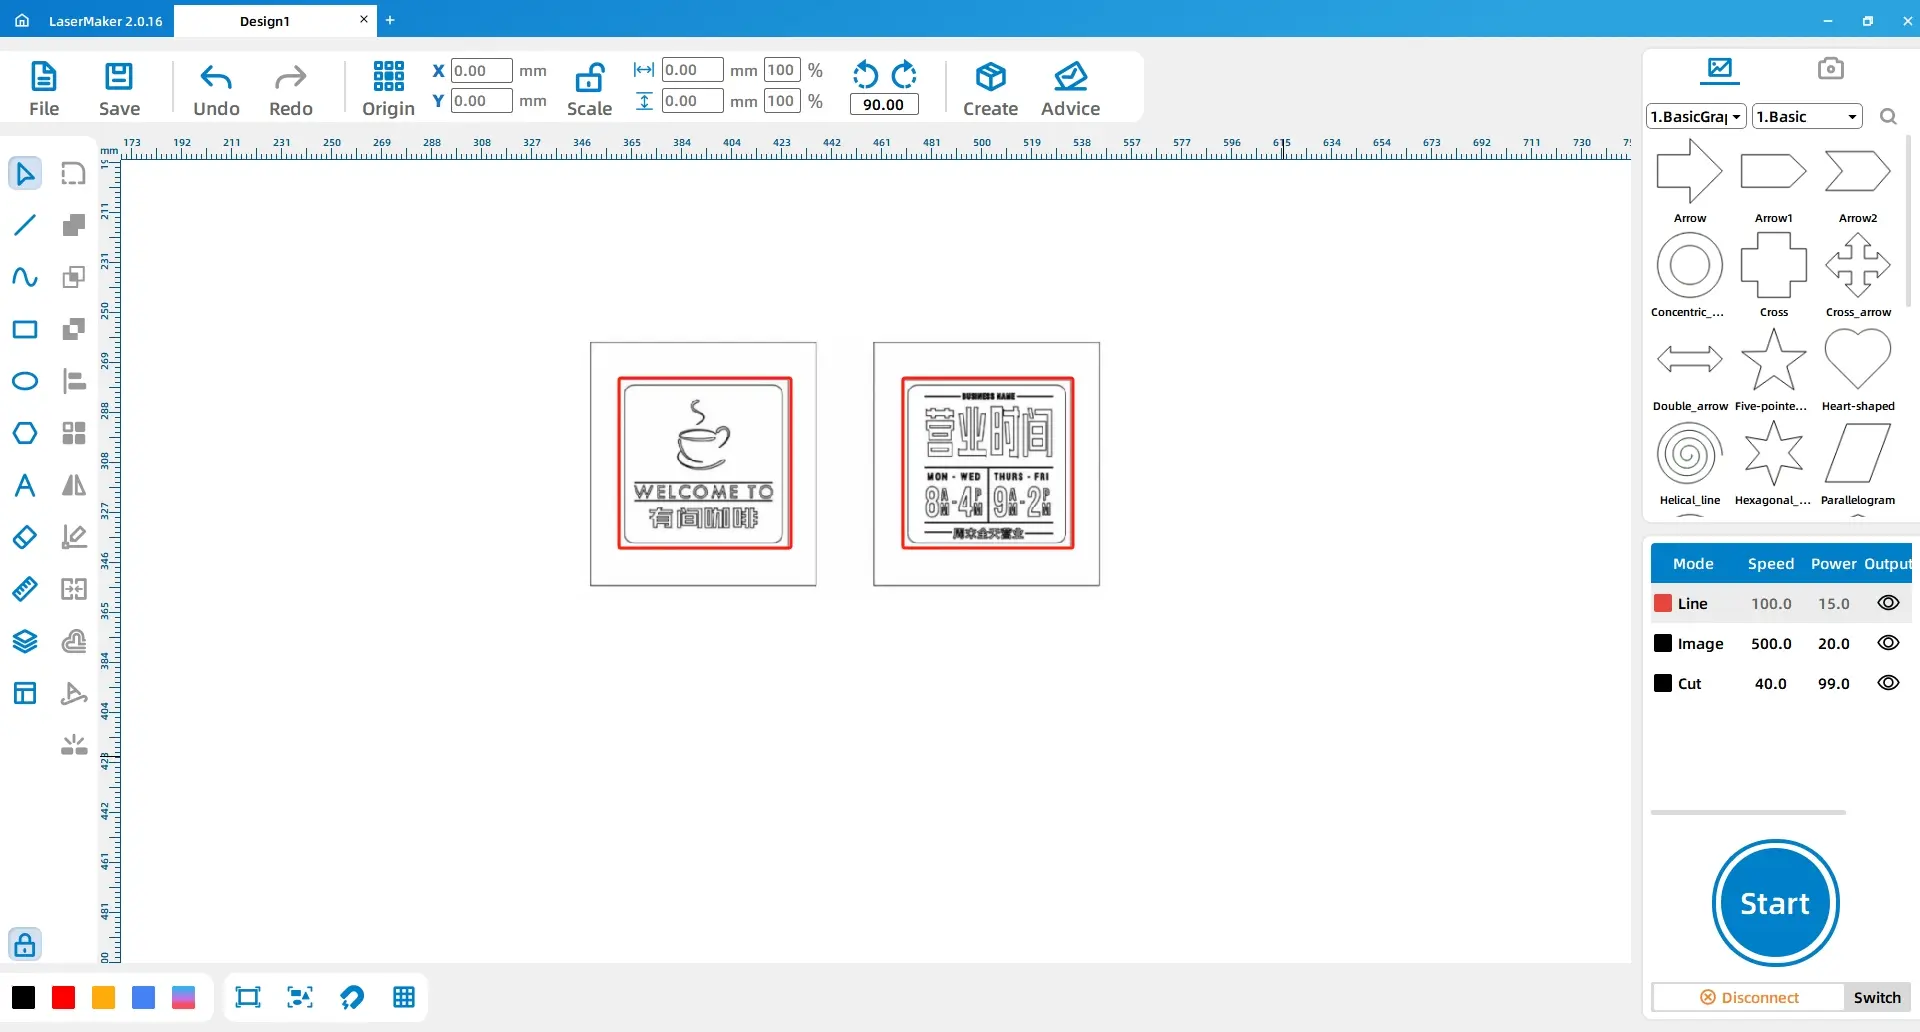Viewport: 1920px width, 1032px height.
Task: Hide the Line layer visibility
Action: [x=1888, y=603]
